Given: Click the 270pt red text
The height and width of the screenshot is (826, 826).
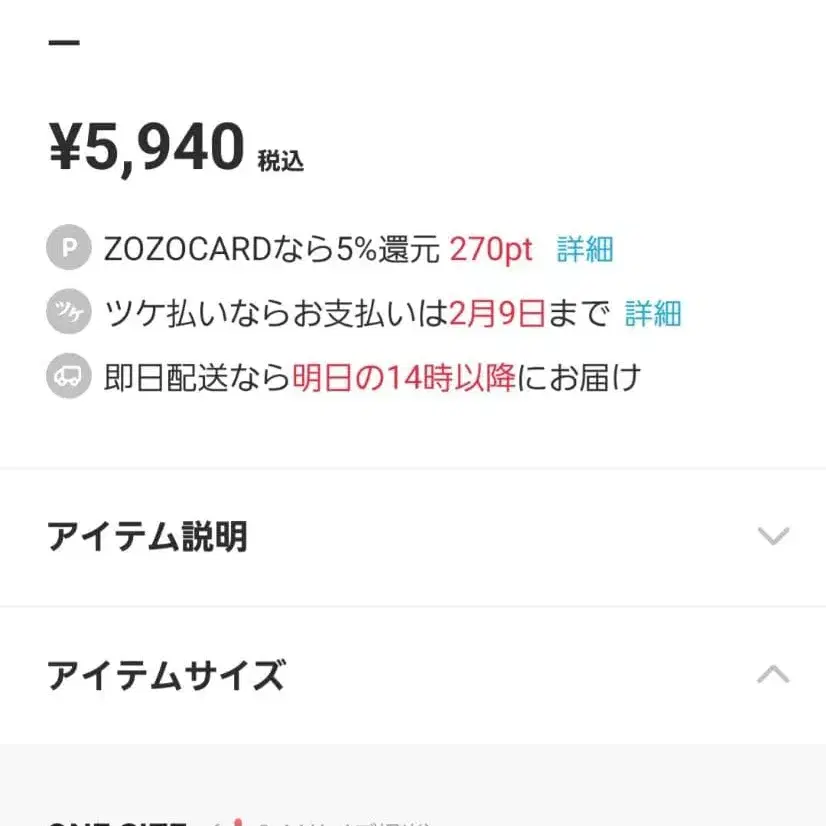Looking at the screenshot, I should 489,249.
